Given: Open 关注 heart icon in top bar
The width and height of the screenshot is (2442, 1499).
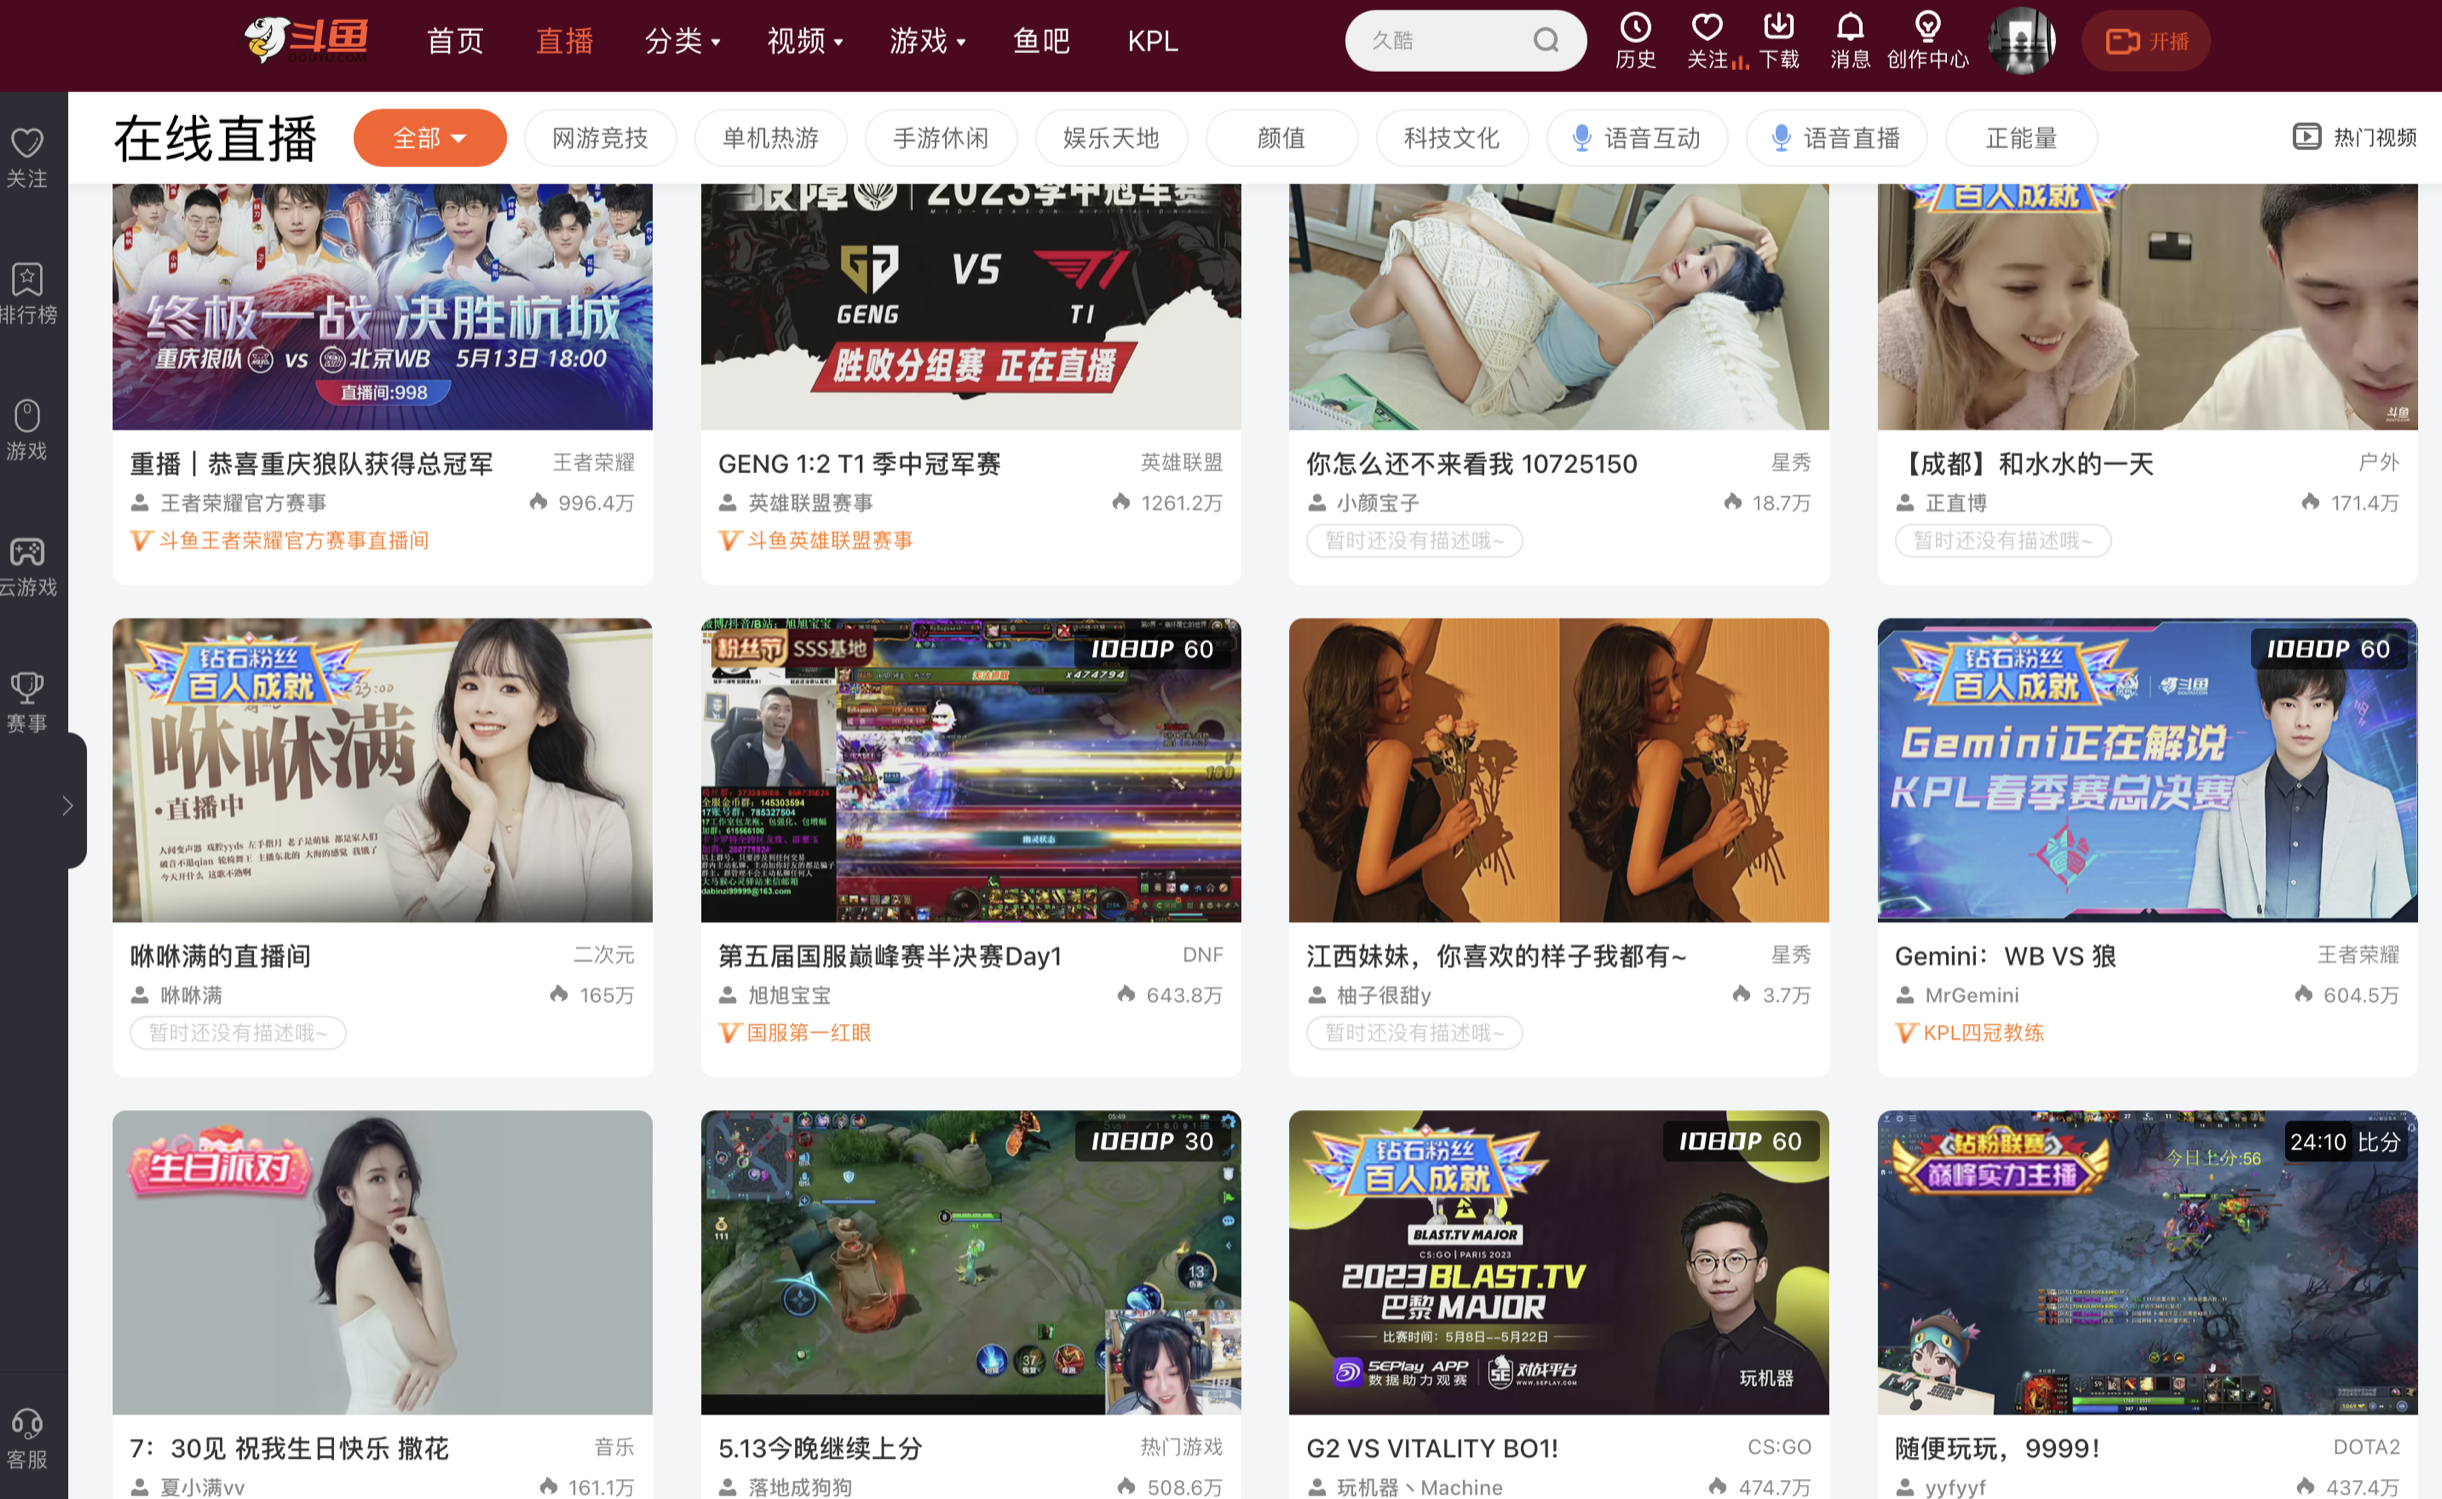Looking at the screenshot, I should (x=1707, y=27).
